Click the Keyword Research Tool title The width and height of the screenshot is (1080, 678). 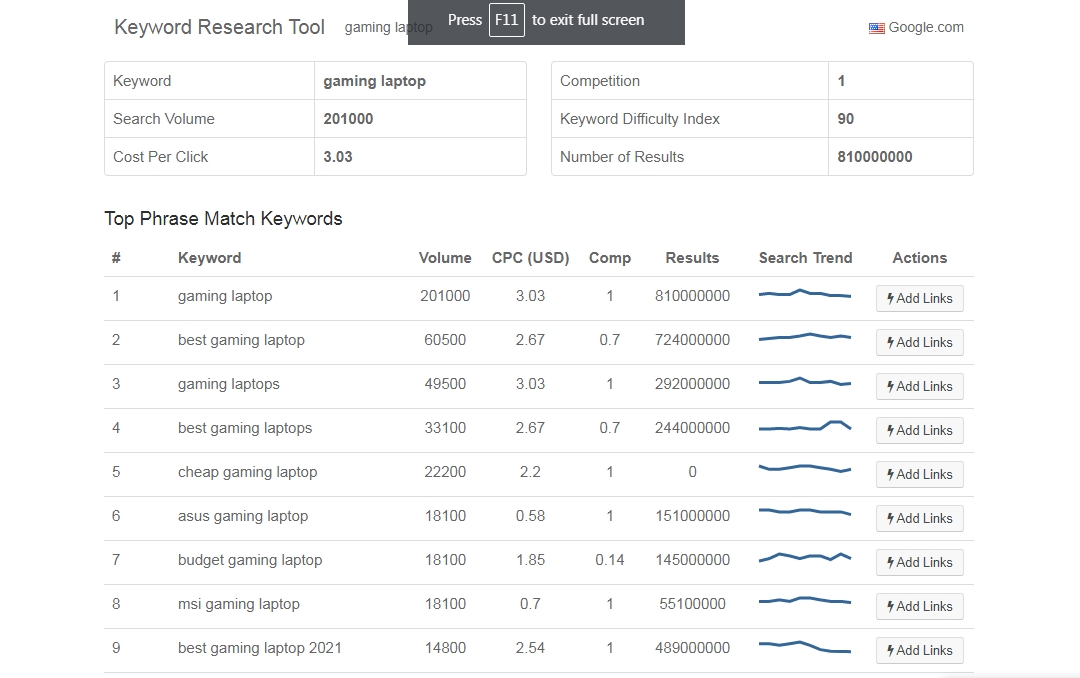[x=219, y=27]
